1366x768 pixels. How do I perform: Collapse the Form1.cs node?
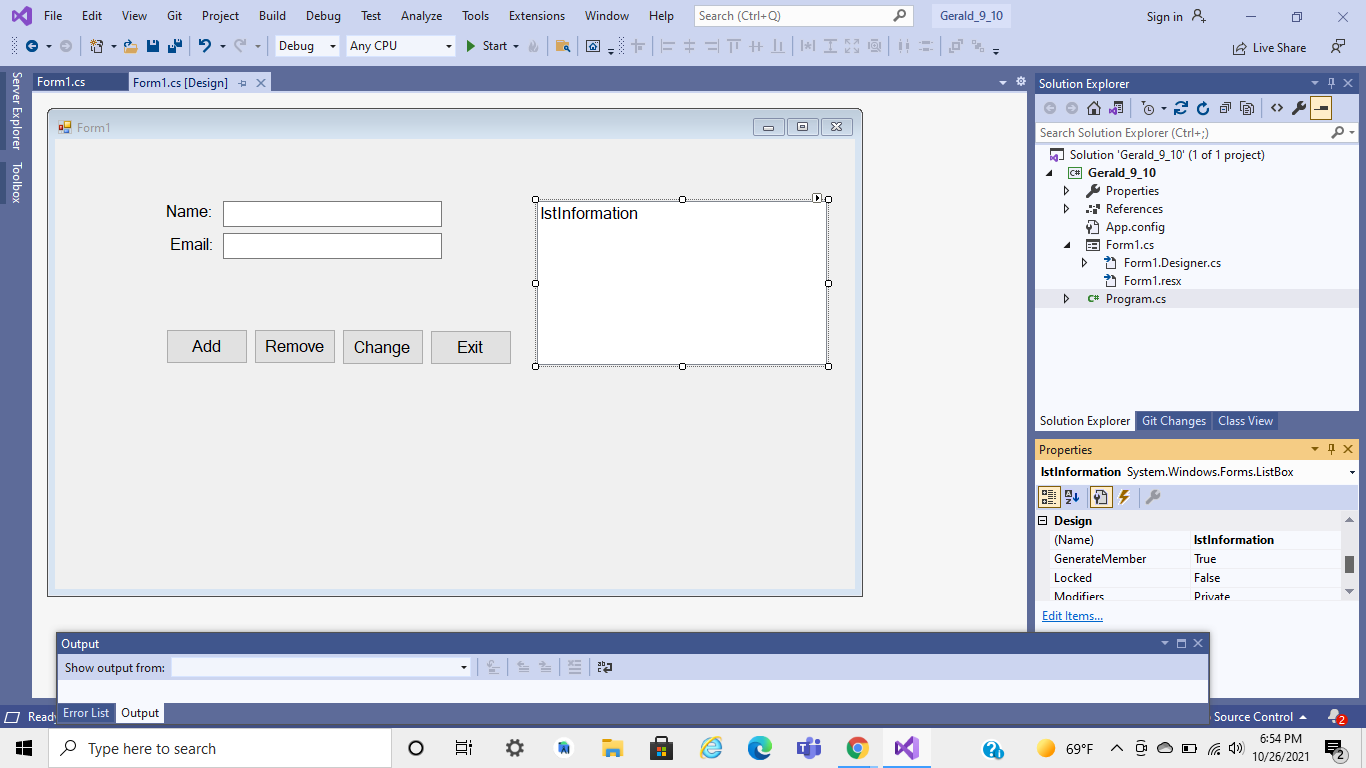[x=1066, y=244]
